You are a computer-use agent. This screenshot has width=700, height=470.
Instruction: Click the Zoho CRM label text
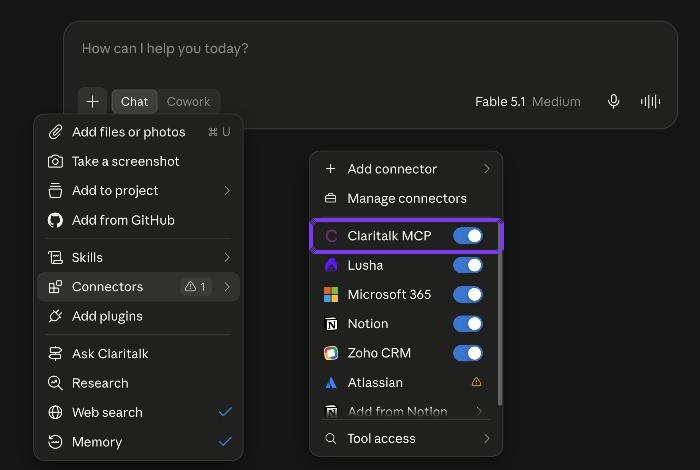click(x=379, y=353)
